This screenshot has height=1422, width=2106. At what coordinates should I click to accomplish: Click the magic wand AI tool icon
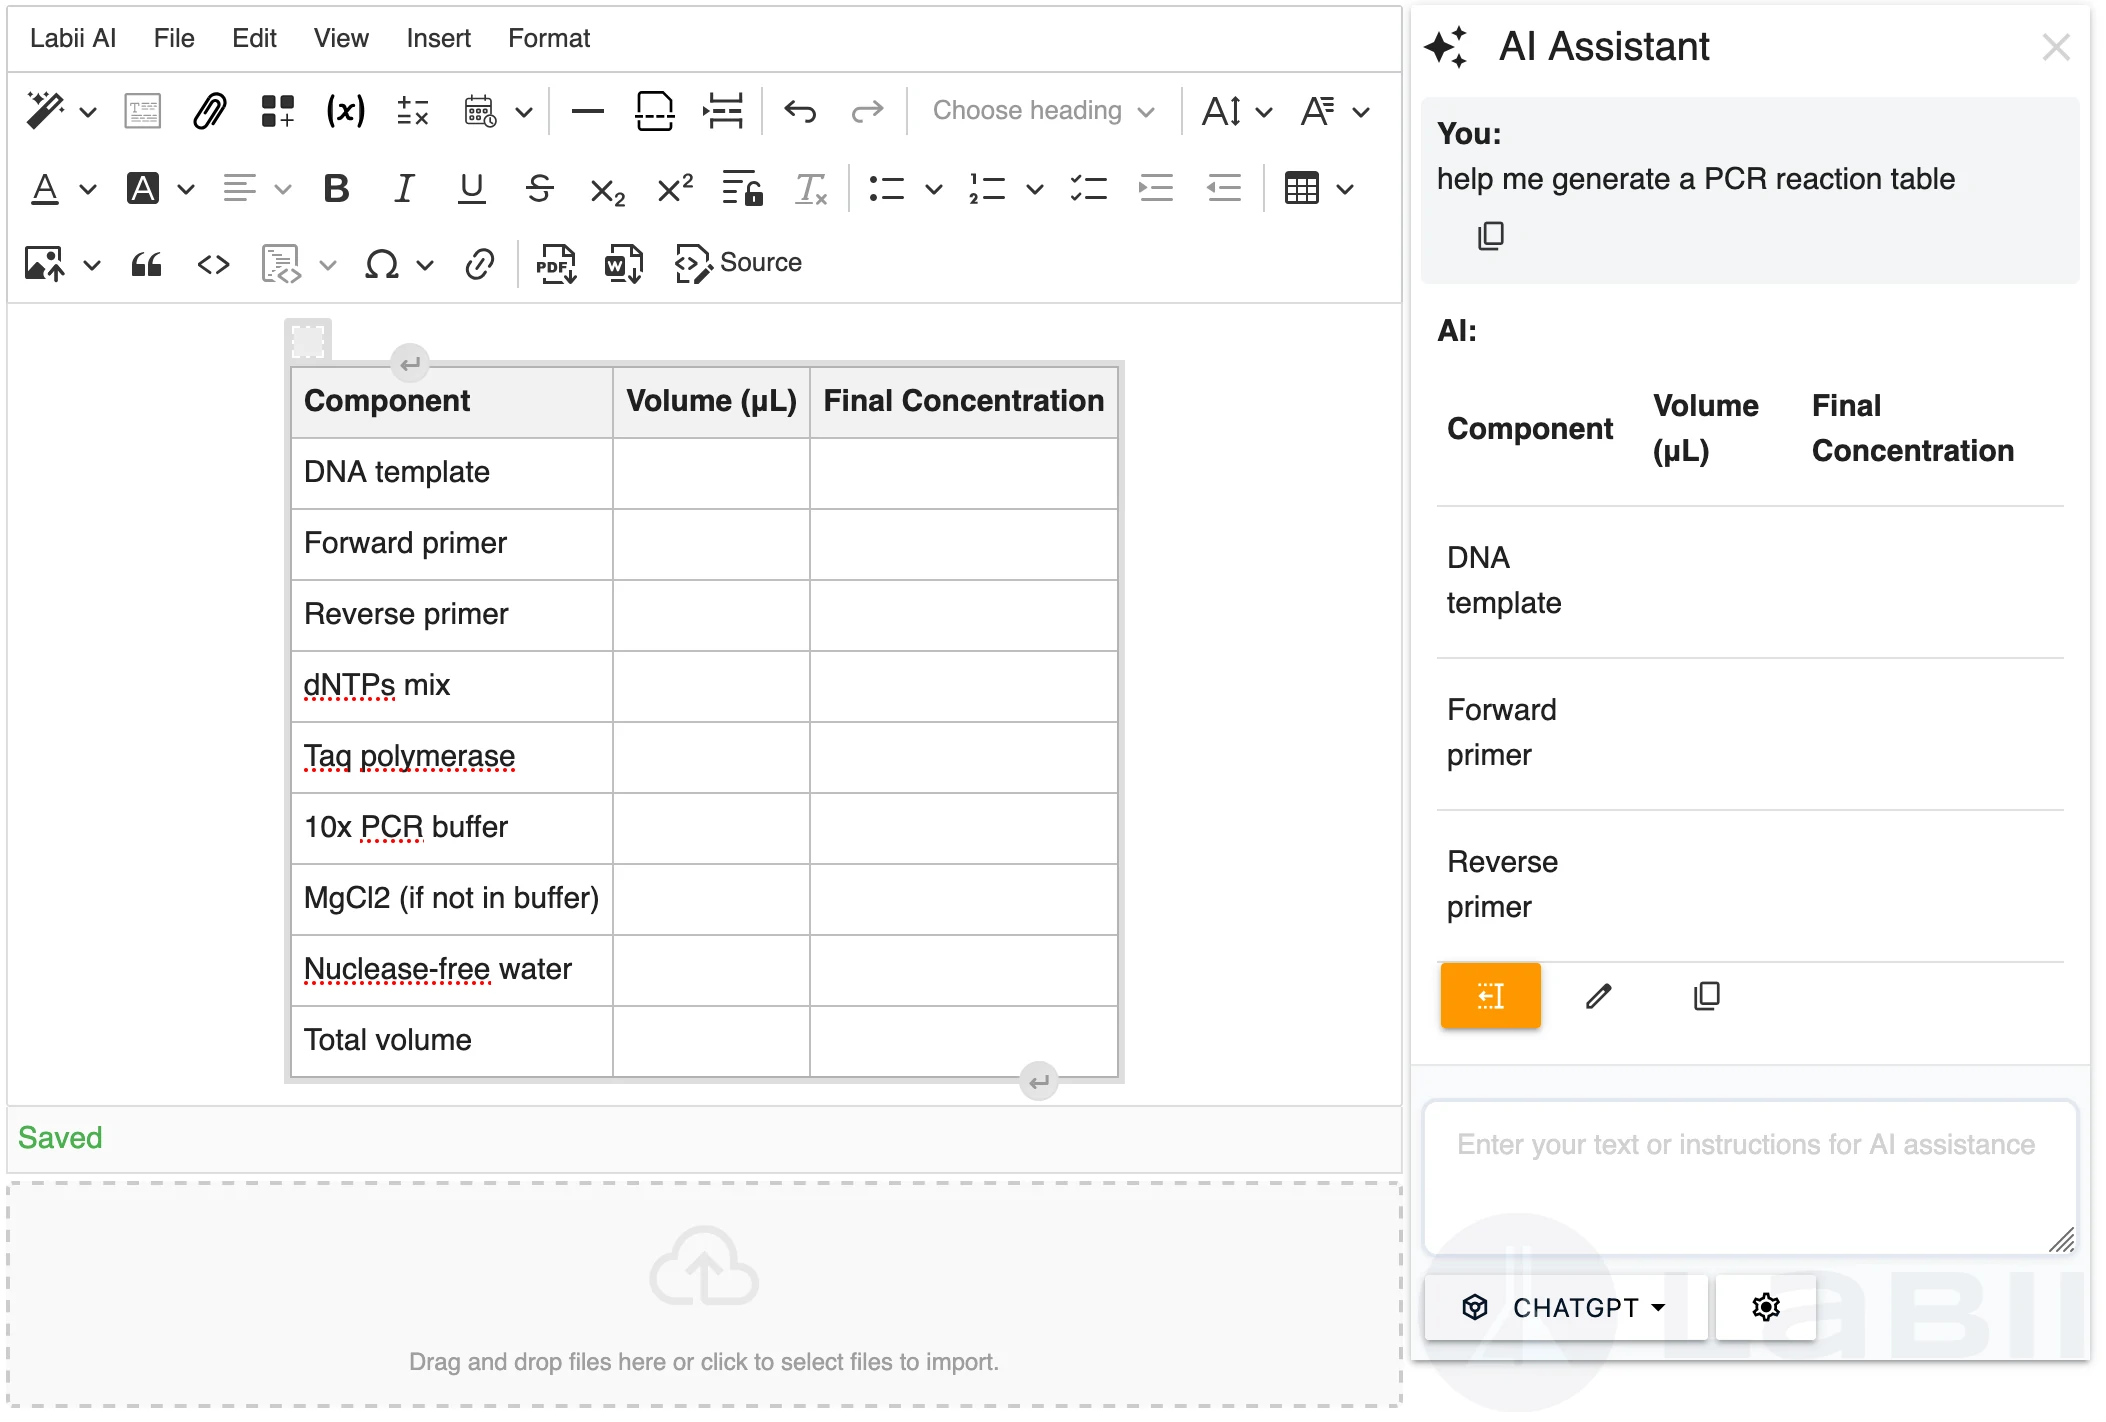pyautogui.click(x=45, y=111)
